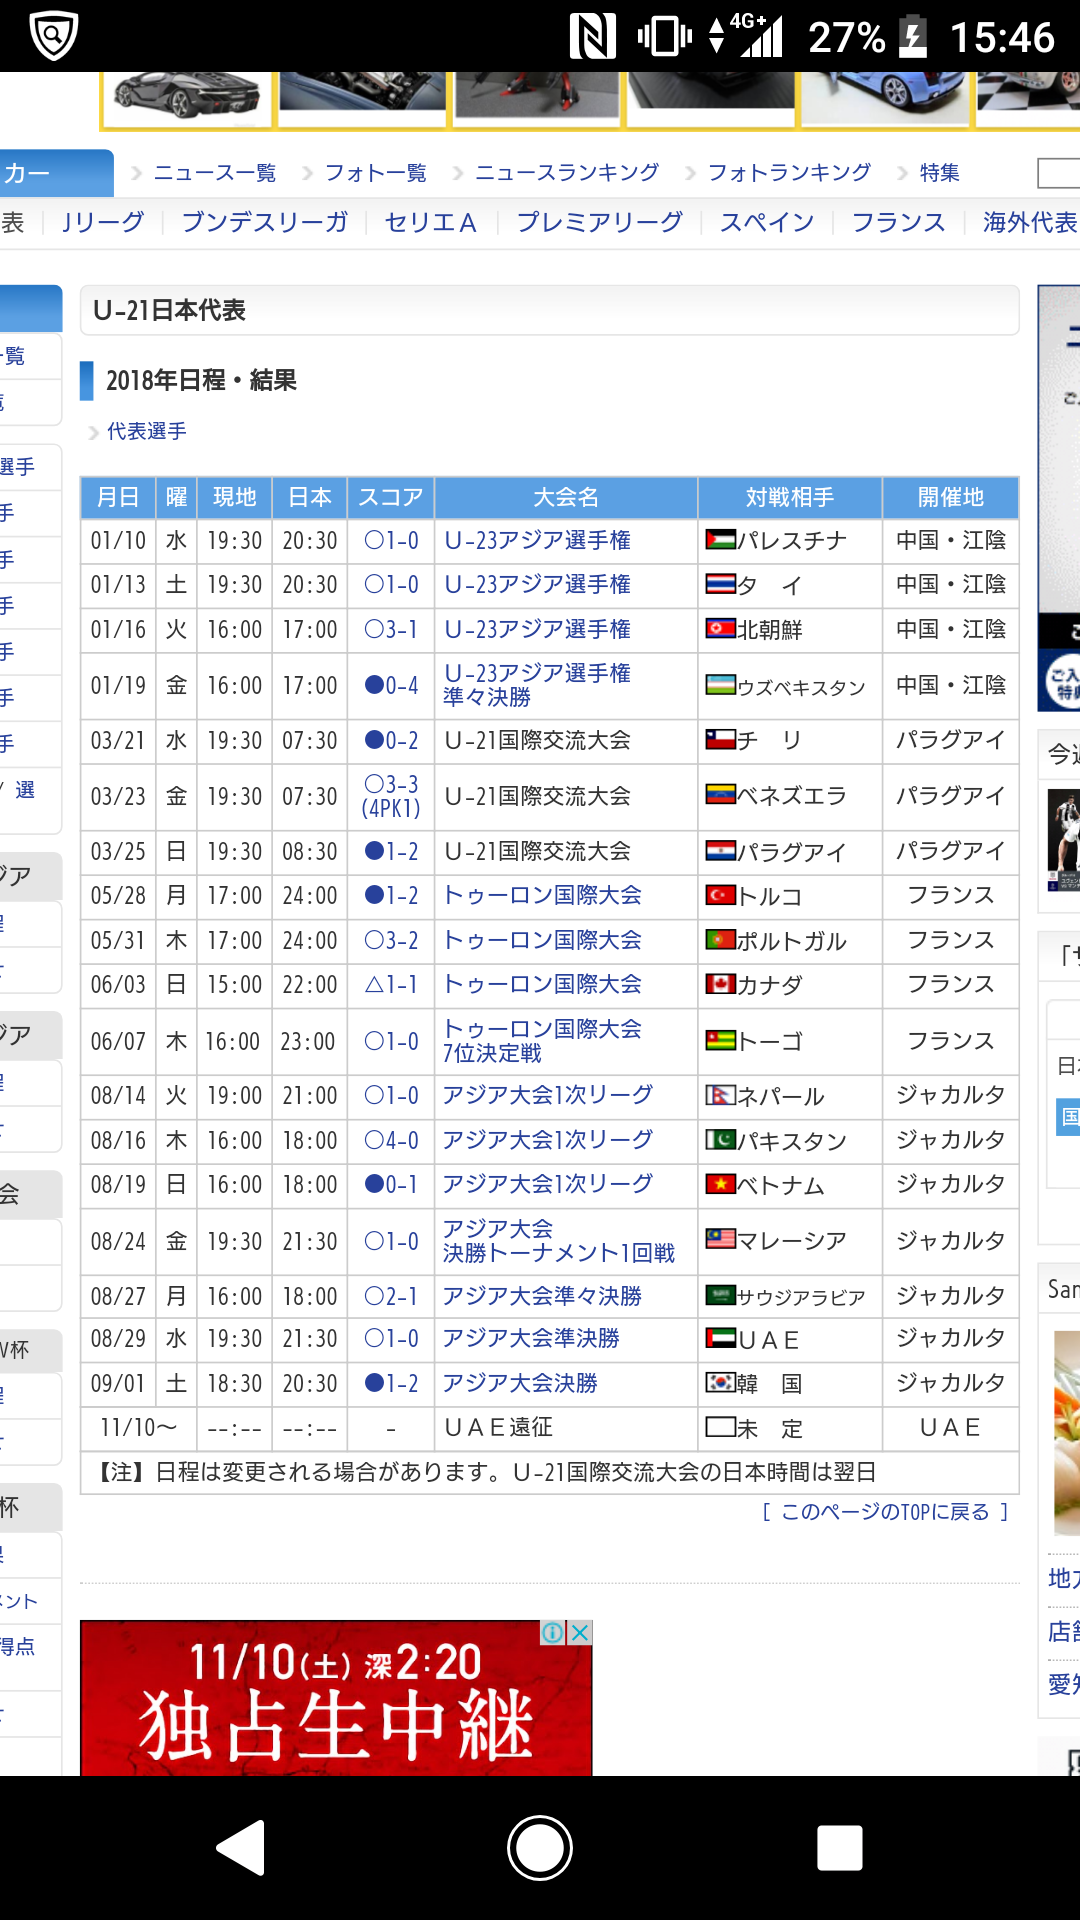Tap the ad info icon on banner
Screen dimensions: 1080x1920
[x=553, y=1633]
